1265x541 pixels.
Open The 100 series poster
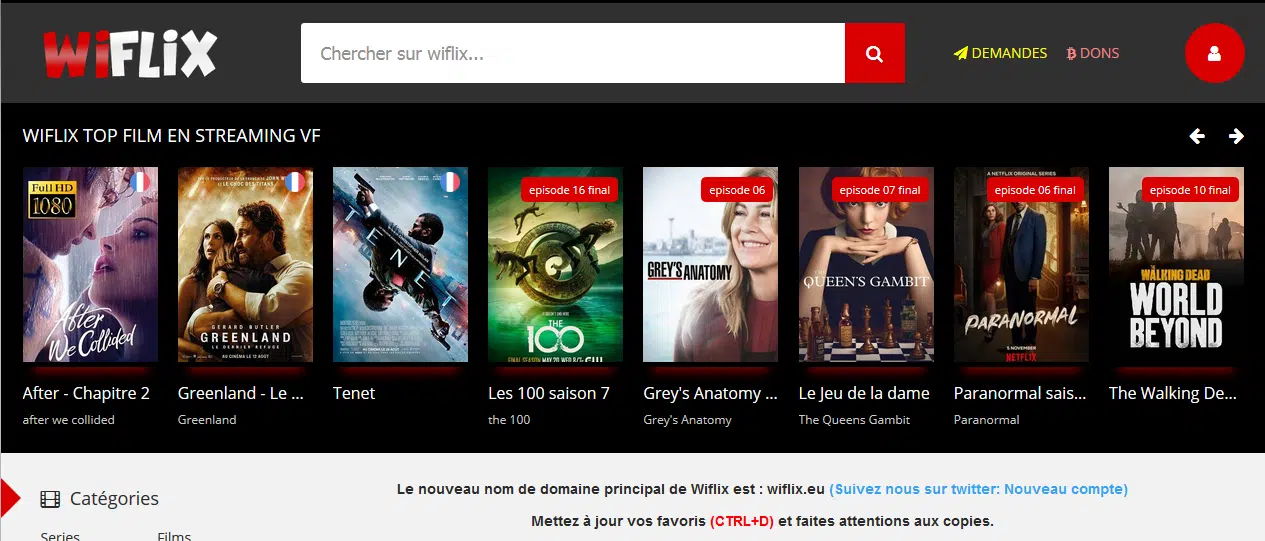[x=555, y=264]
